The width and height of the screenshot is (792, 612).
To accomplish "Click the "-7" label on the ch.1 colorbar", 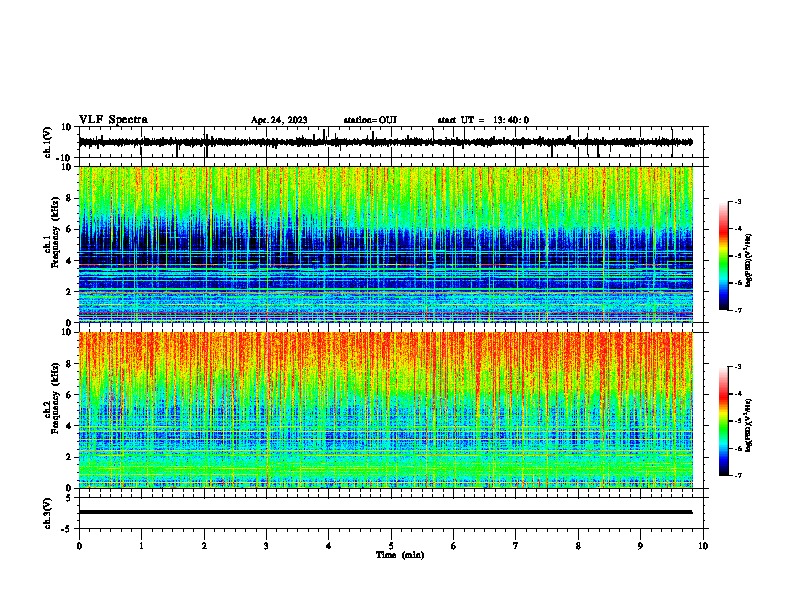I will [737, 310].
